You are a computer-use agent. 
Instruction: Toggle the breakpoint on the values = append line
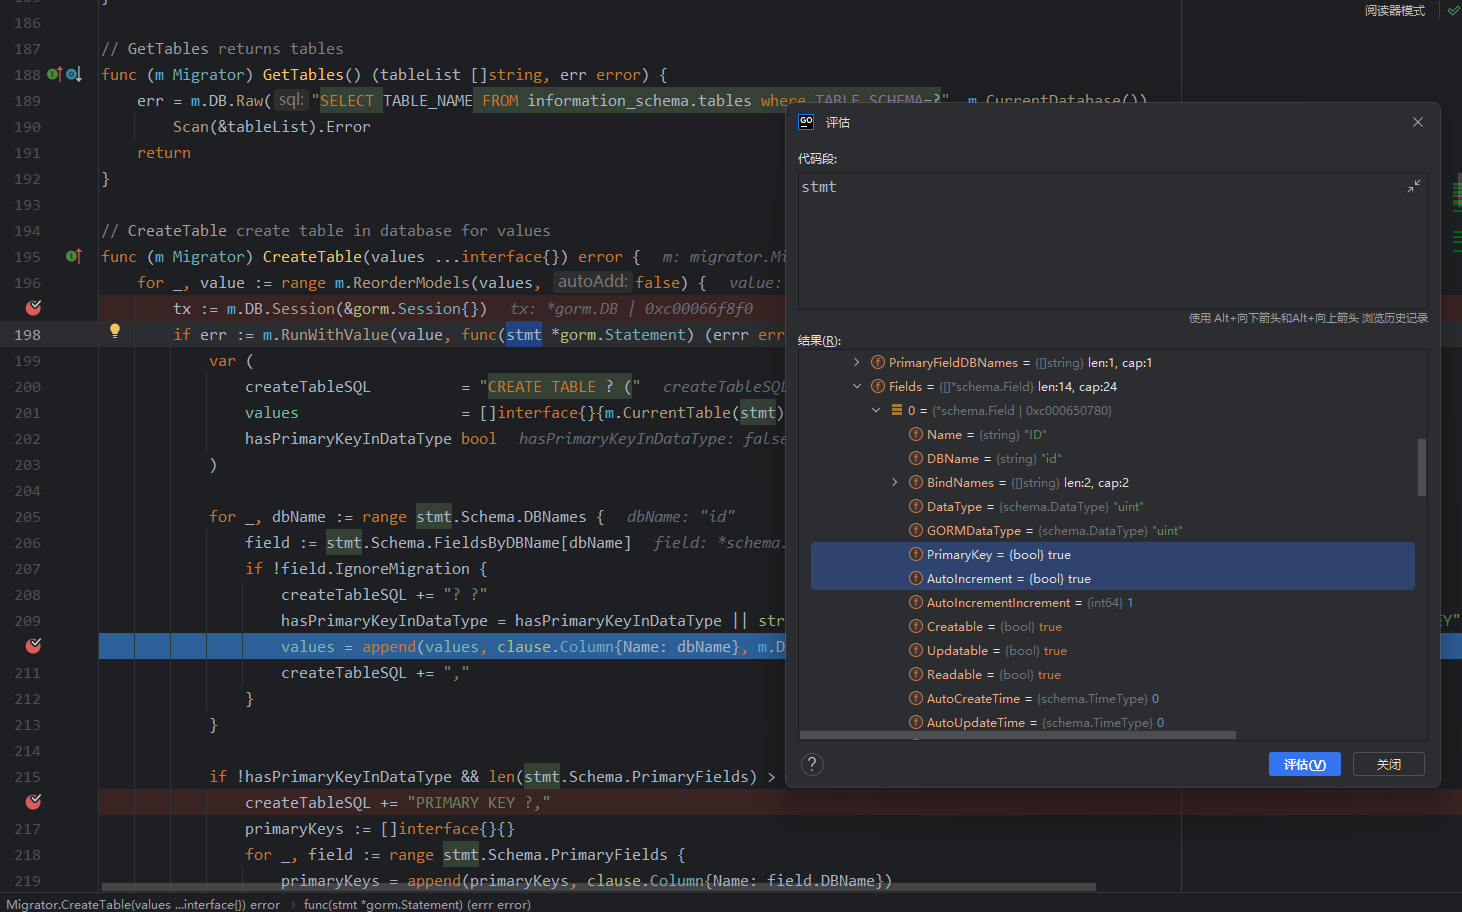click(x=33, y=646)
